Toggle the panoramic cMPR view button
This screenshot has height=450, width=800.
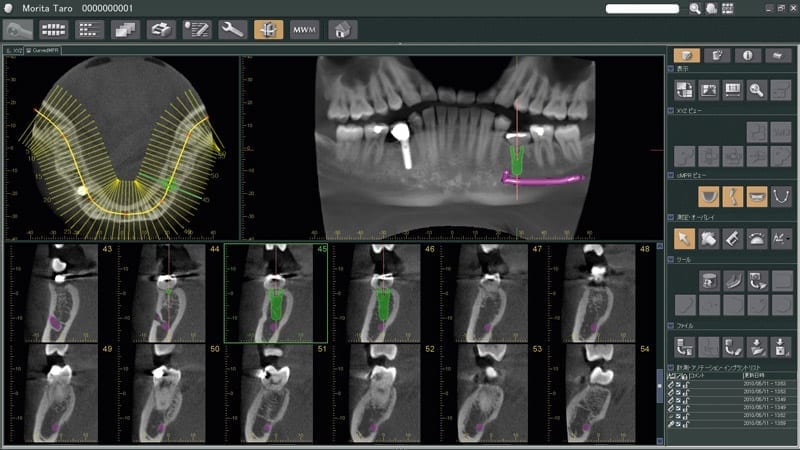(758, 193)
